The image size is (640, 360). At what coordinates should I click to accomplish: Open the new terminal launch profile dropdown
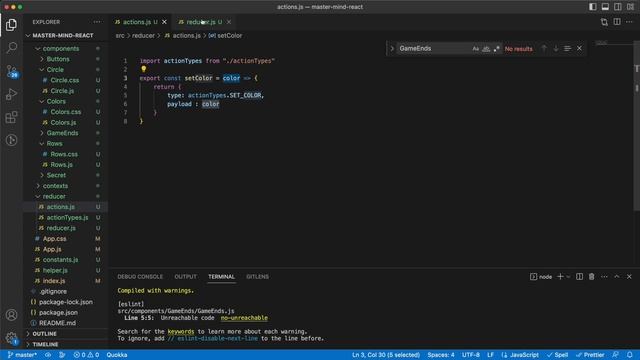coord(568,277)
